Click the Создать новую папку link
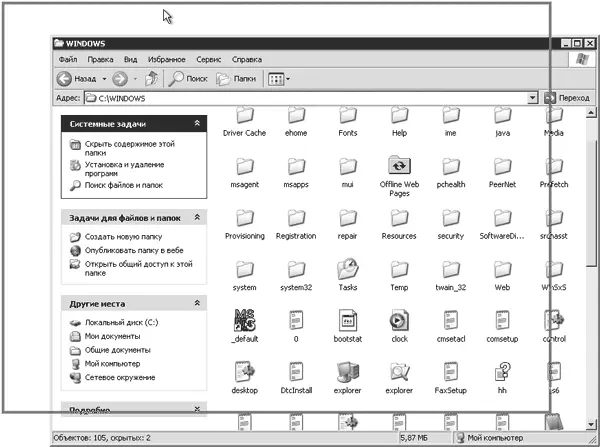The width and height of the screenshot is (600, 447). (122, 236)
